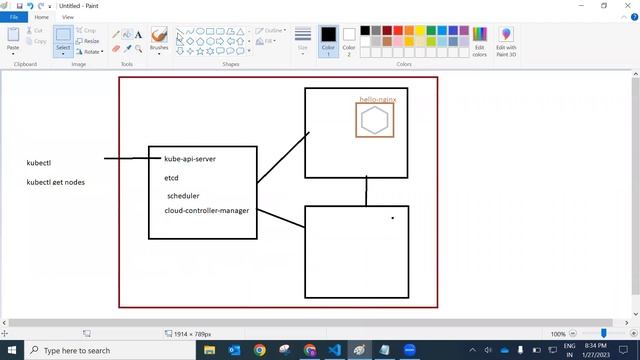Choose the Diamond shape
This screenshot has height=360, width=640.
pos(190,41)
